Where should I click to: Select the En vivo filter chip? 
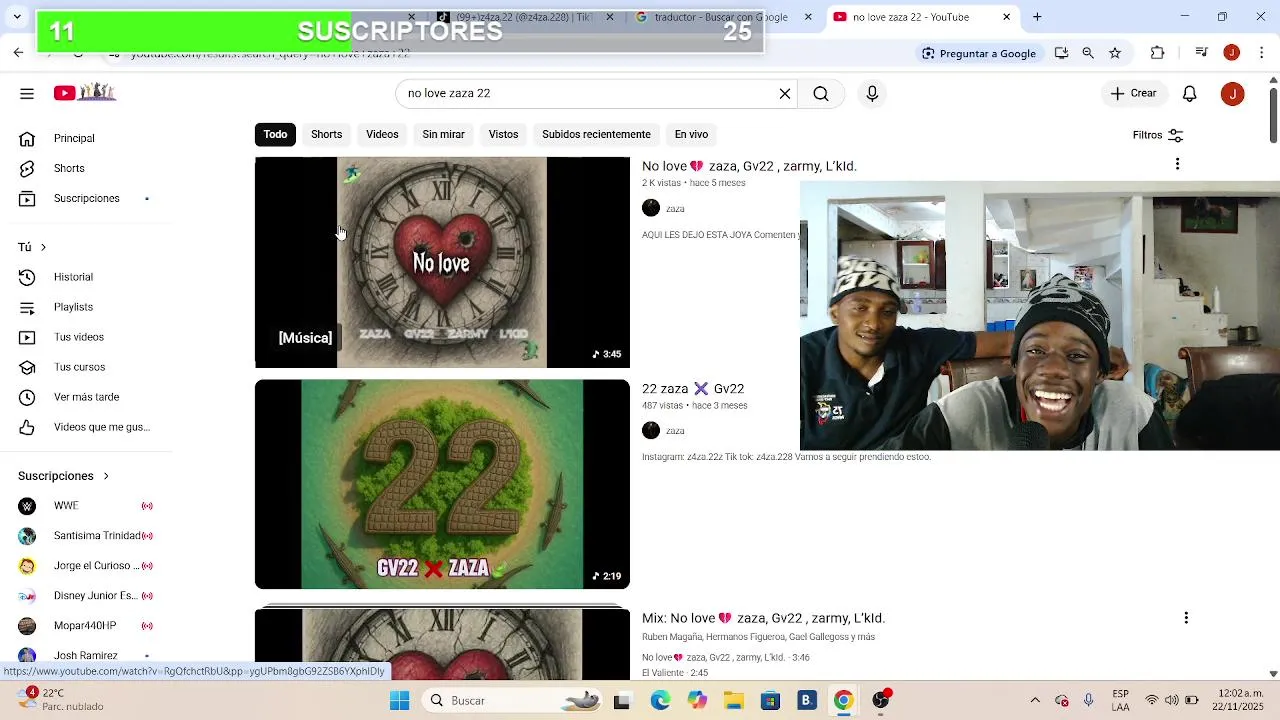pyautogui.click(x=691, y=134)
